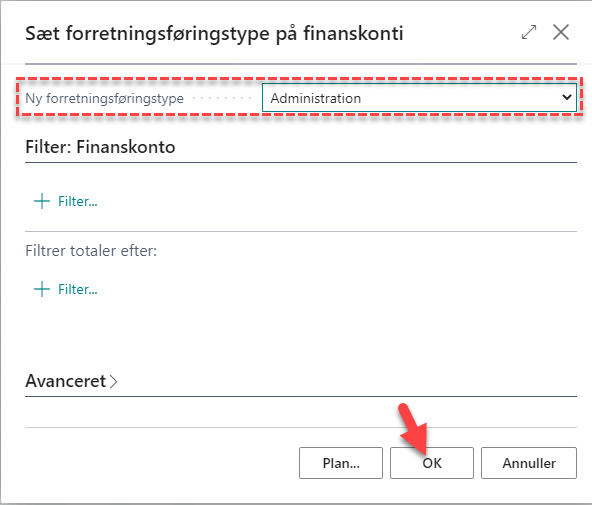
Task: Cancel using the Annuller button
Action: click(529, 463)
